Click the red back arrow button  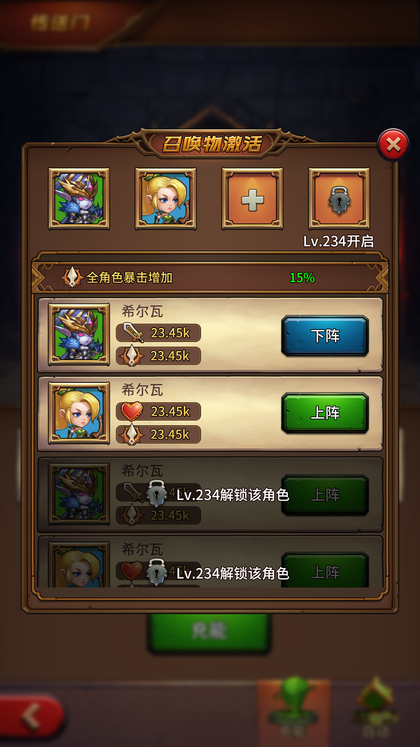click(x=31, y=716)
